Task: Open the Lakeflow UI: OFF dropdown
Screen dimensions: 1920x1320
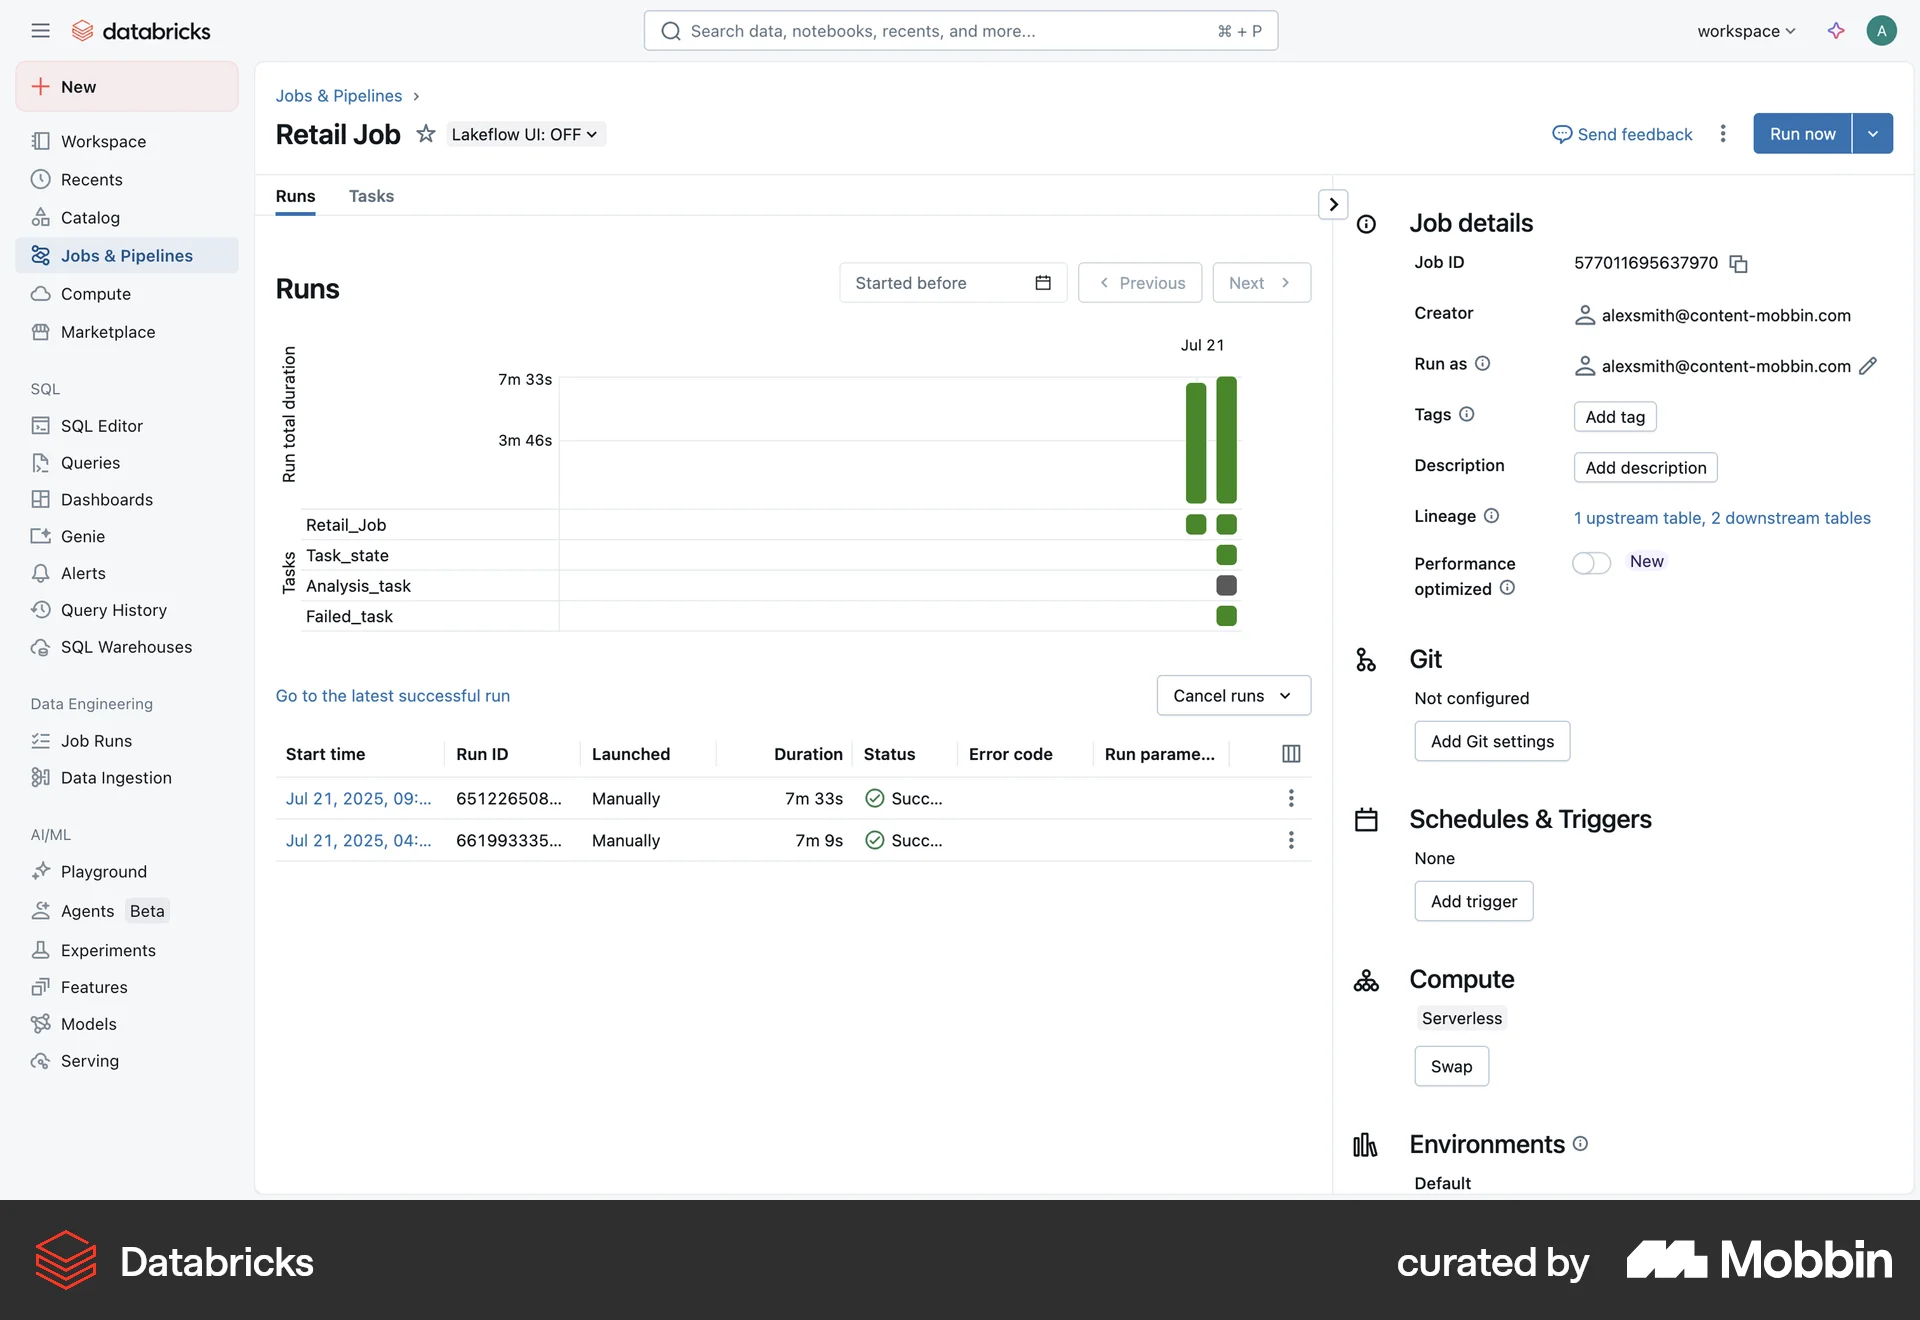Action: tap(525, 133)
